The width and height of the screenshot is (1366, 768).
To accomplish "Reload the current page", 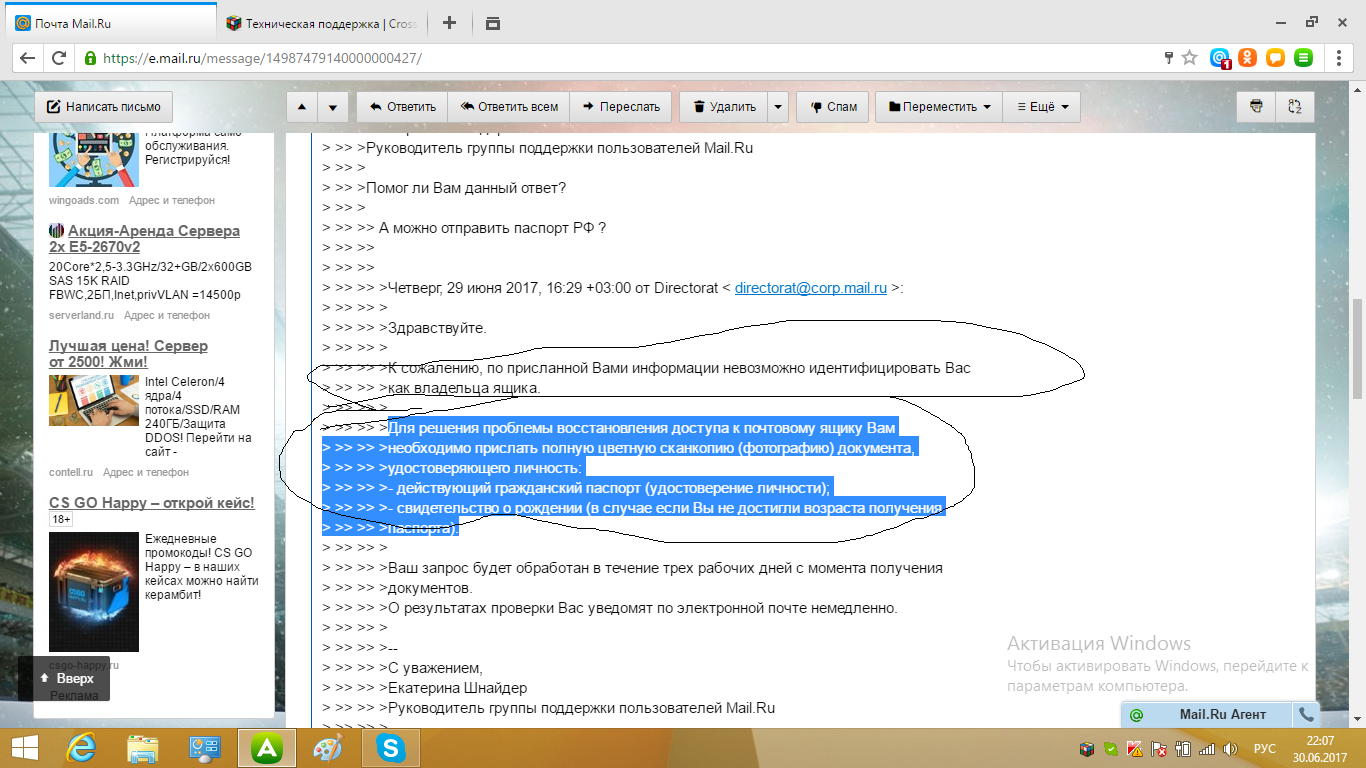I will [59, 58].
